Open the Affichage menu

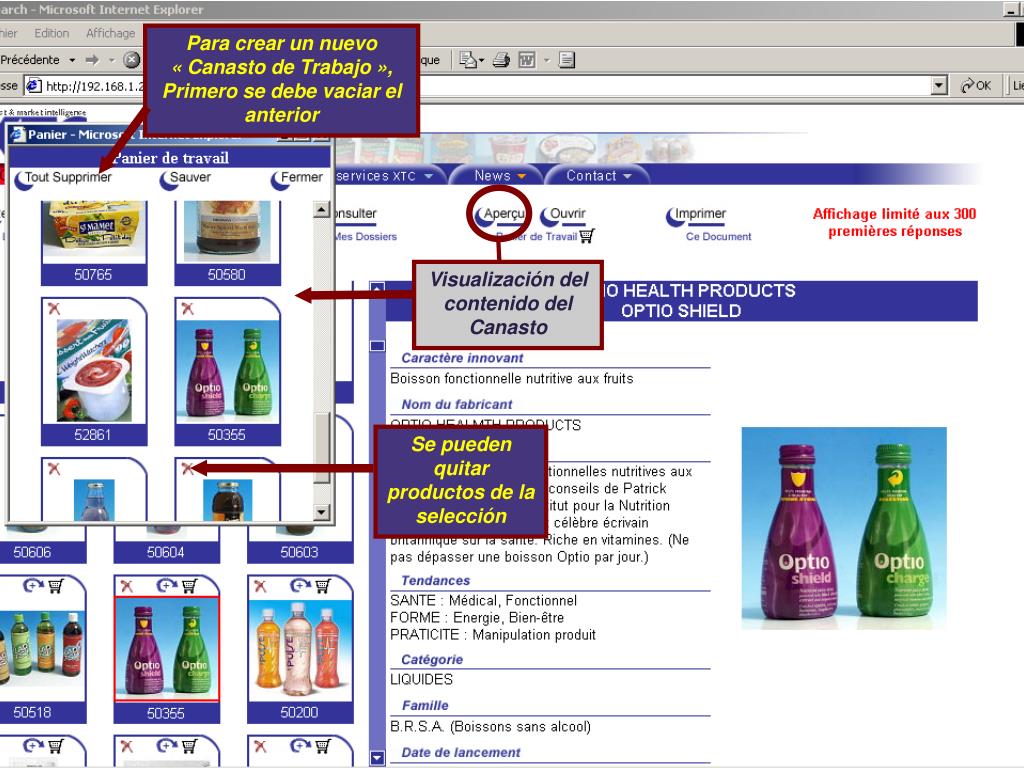110,33
